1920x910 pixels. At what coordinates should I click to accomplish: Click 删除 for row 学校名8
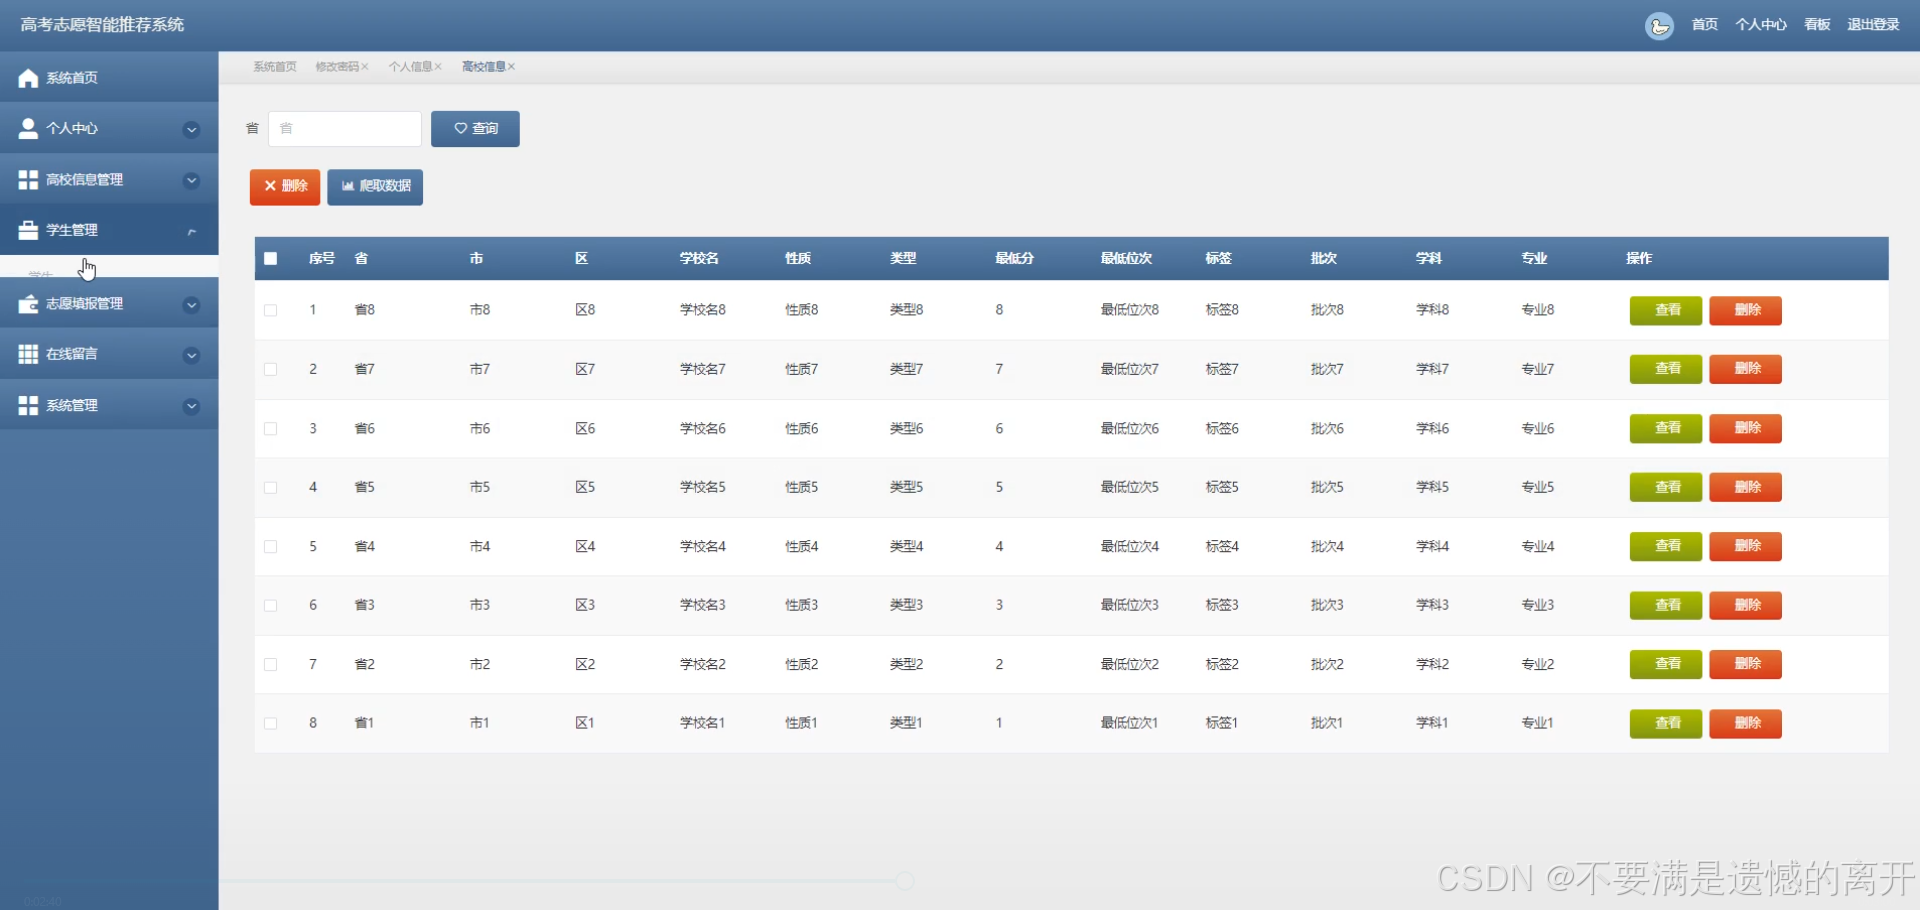(1746, 311)
